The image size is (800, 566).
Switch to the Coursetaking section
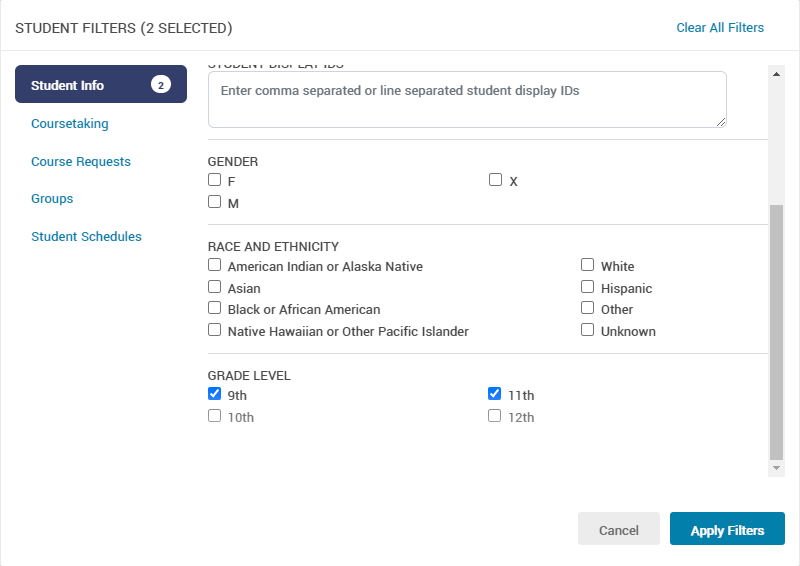point(69,124)
